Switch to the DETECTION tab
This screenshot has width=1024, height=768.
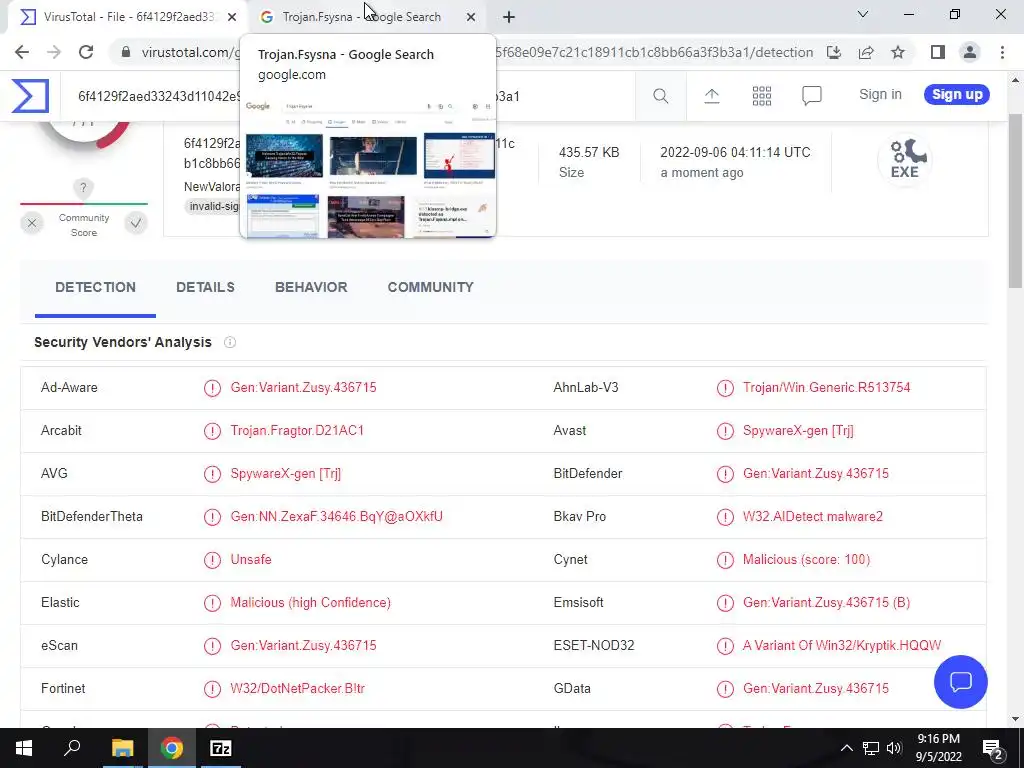[x=95, y=287]
